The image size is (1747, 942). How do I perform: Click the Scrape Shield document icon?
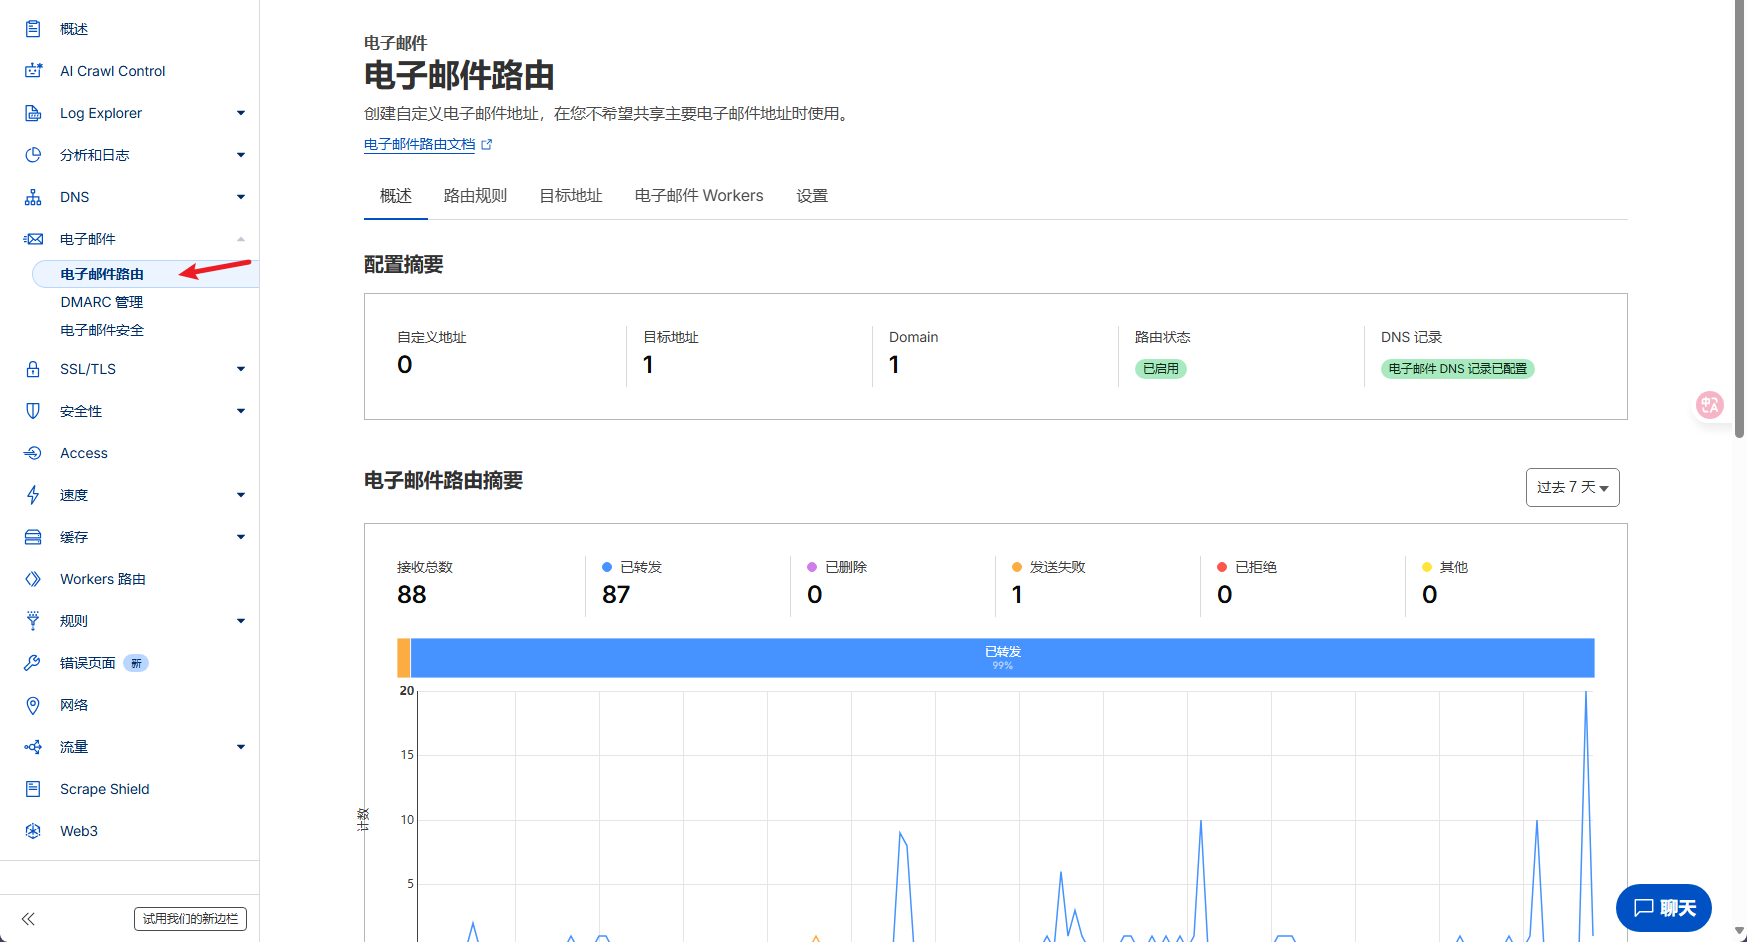pyautogui.click(x=33, y=789)
